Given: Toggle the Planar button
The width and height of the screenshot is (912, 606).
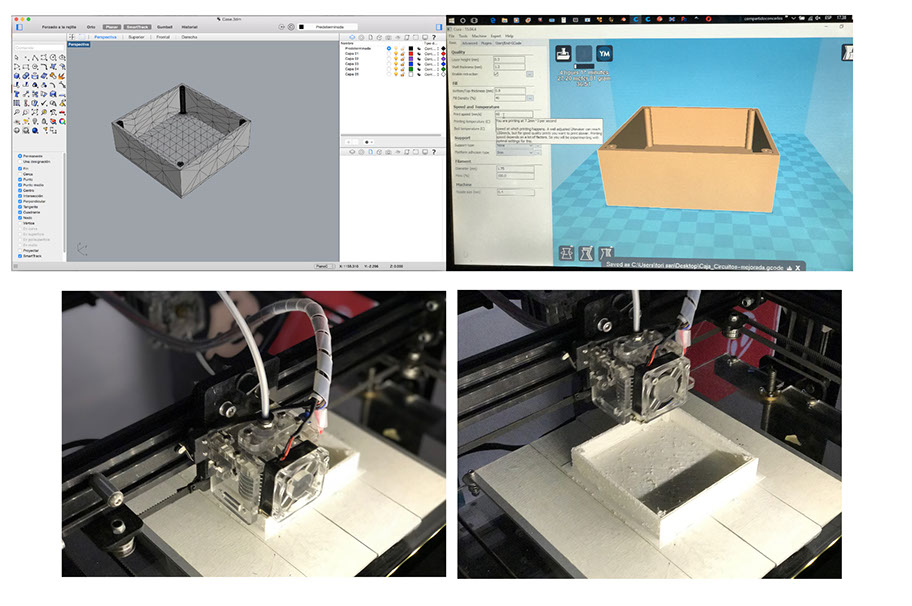Looking at the screenshot, I should point(112,27).
